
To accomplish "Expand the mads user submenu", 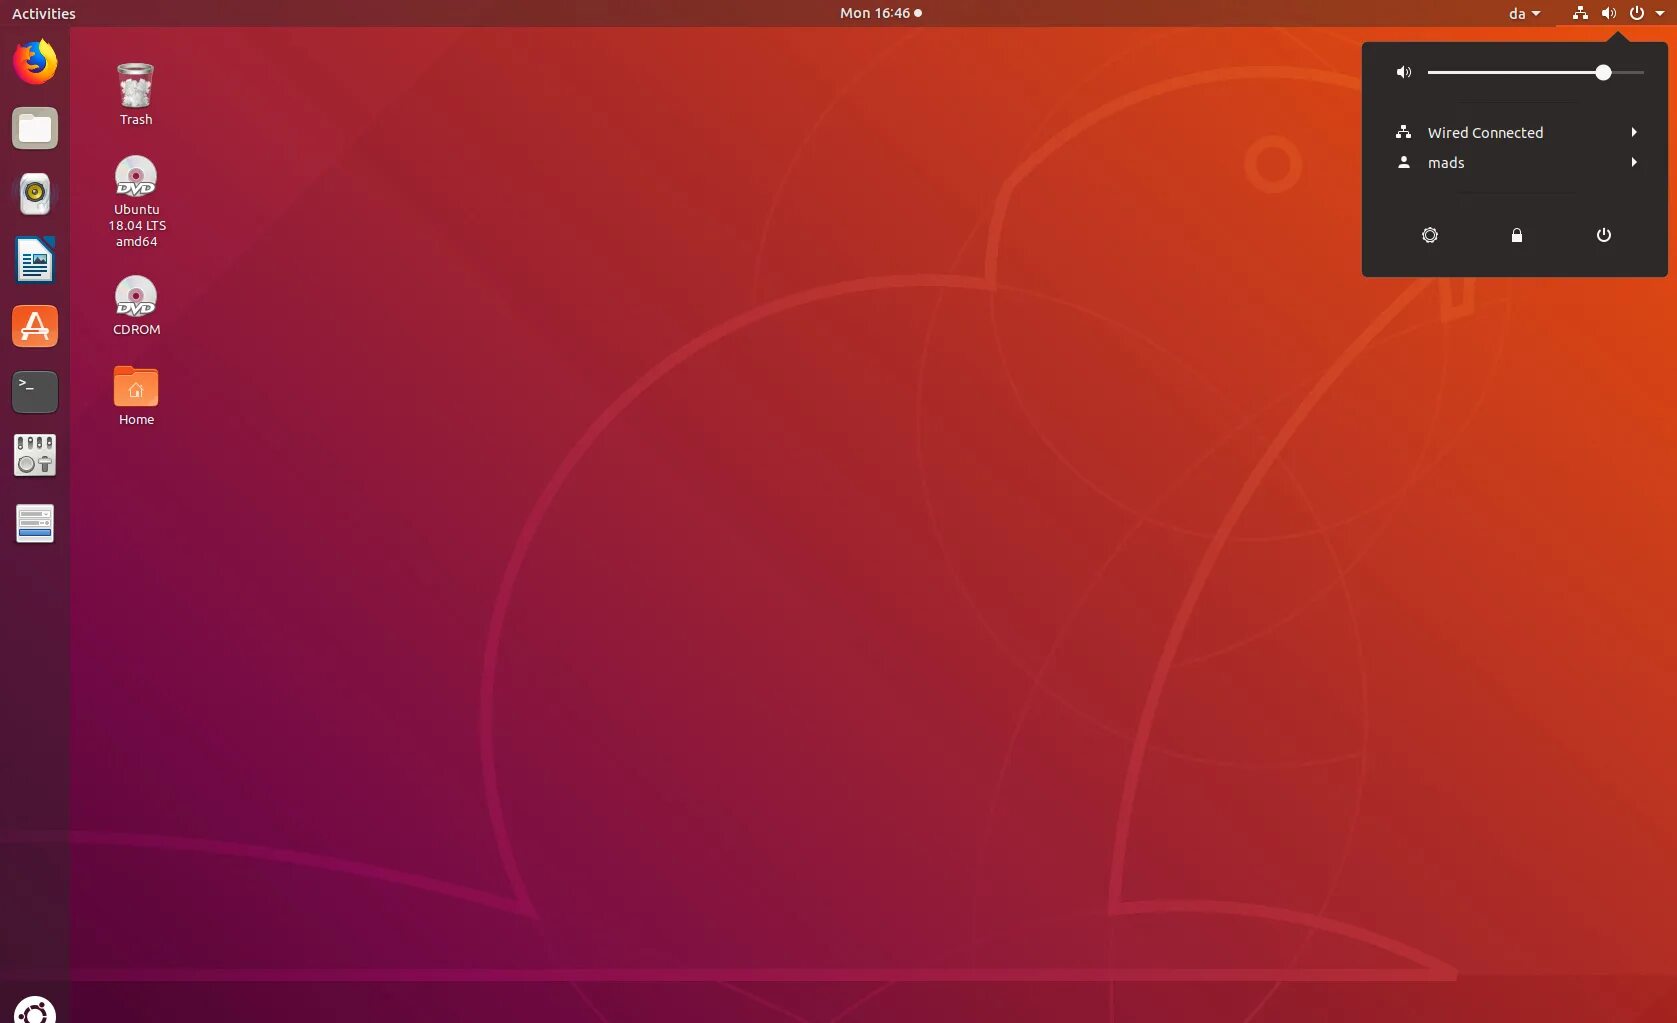I will tap(1634, 162).
